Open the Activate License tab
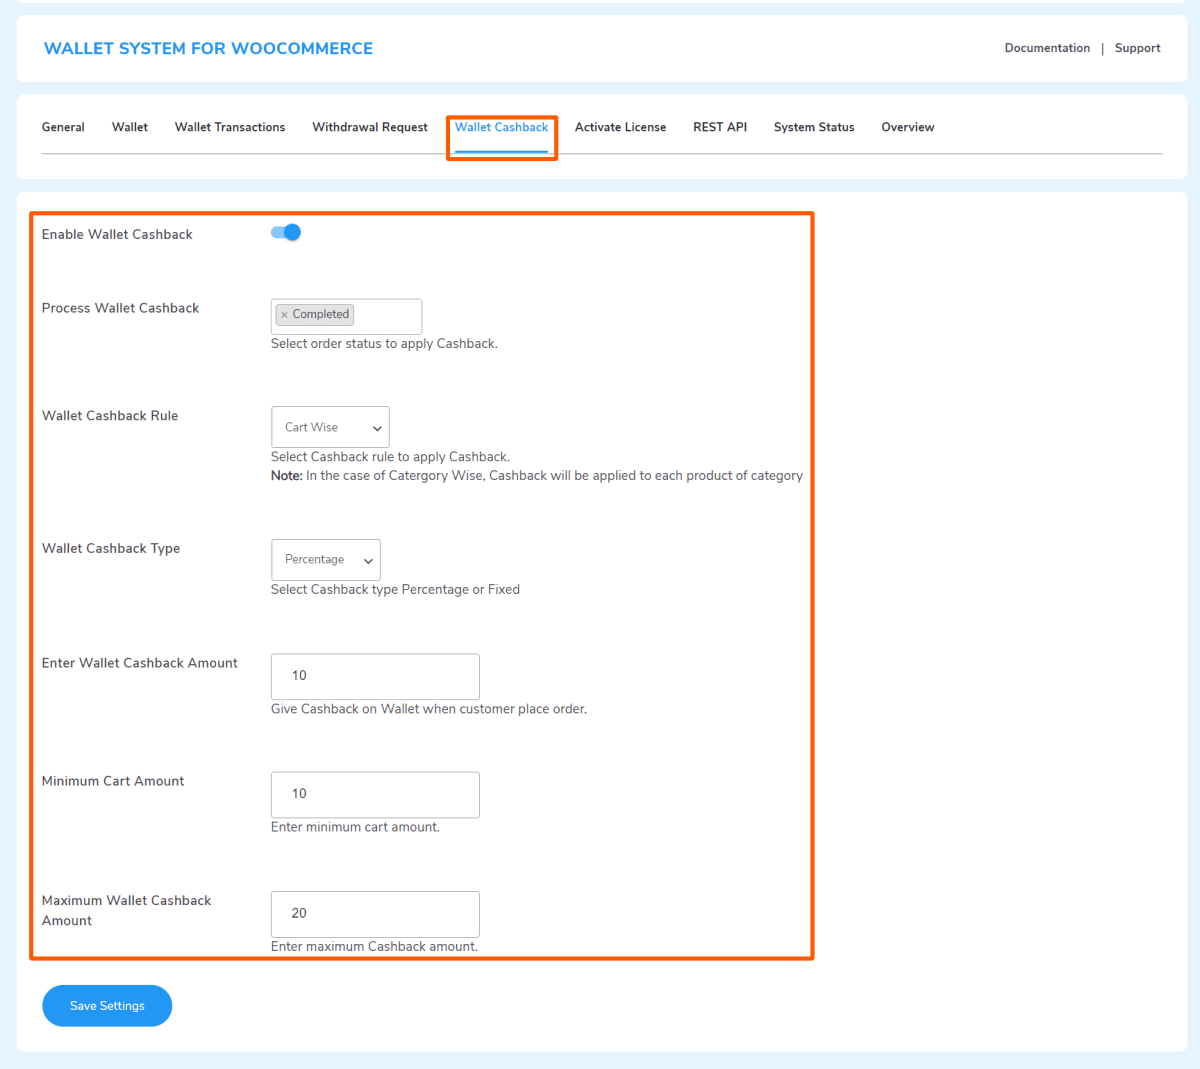The image size is (1200, 1069). 620,127
